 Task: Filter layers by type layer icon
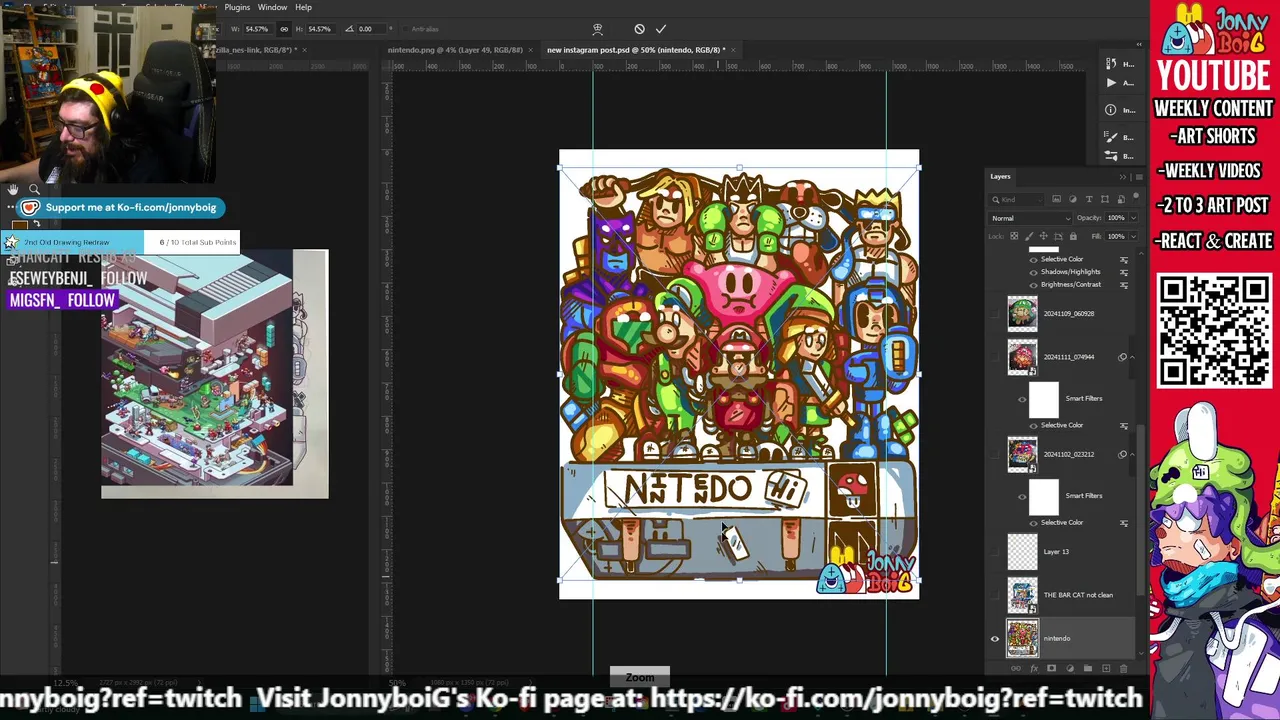[x=1090, y=199]
